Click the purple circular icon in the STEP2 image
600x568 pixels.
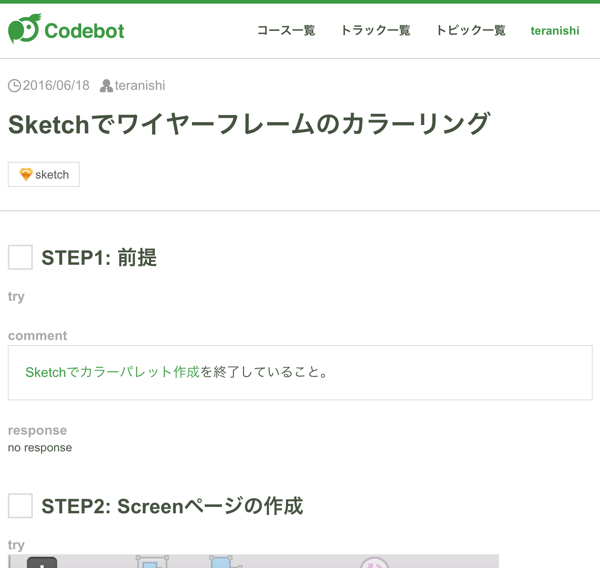pyautogui.click(x=374, y=563)
